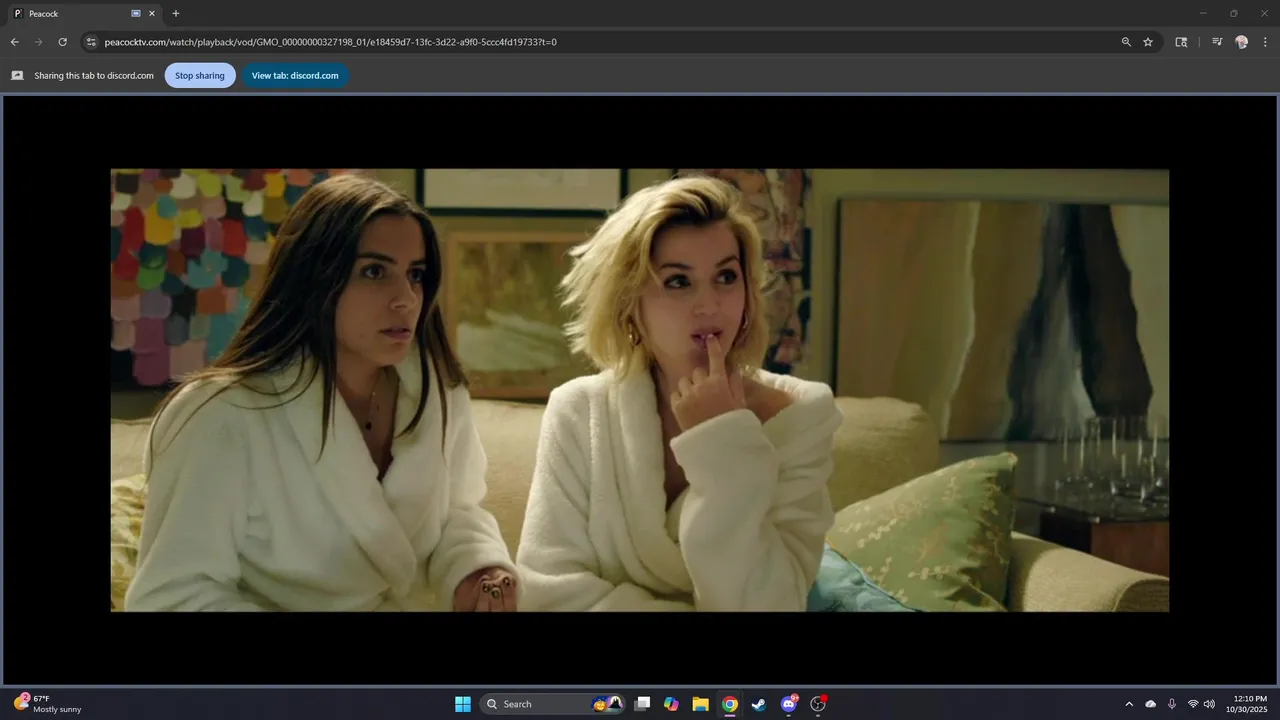Open File Explorer from the taskbar

(700, 704)
